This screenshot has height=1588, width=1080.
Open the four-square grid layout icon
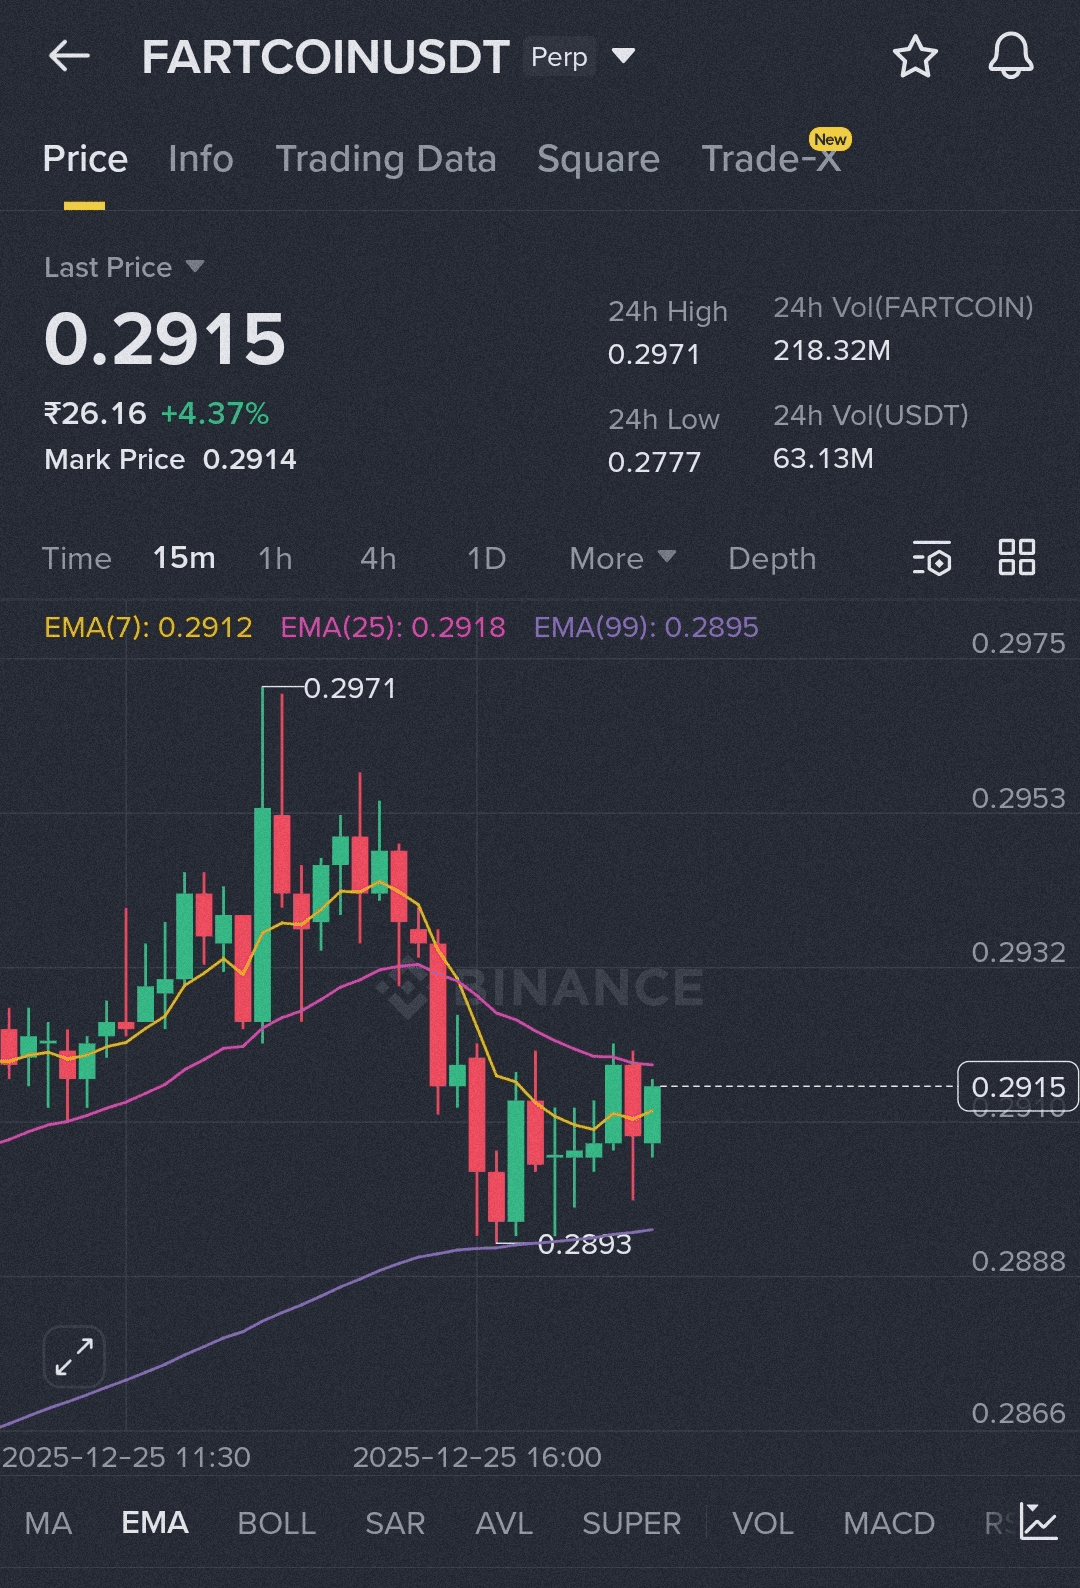(x=1016, y=557)
